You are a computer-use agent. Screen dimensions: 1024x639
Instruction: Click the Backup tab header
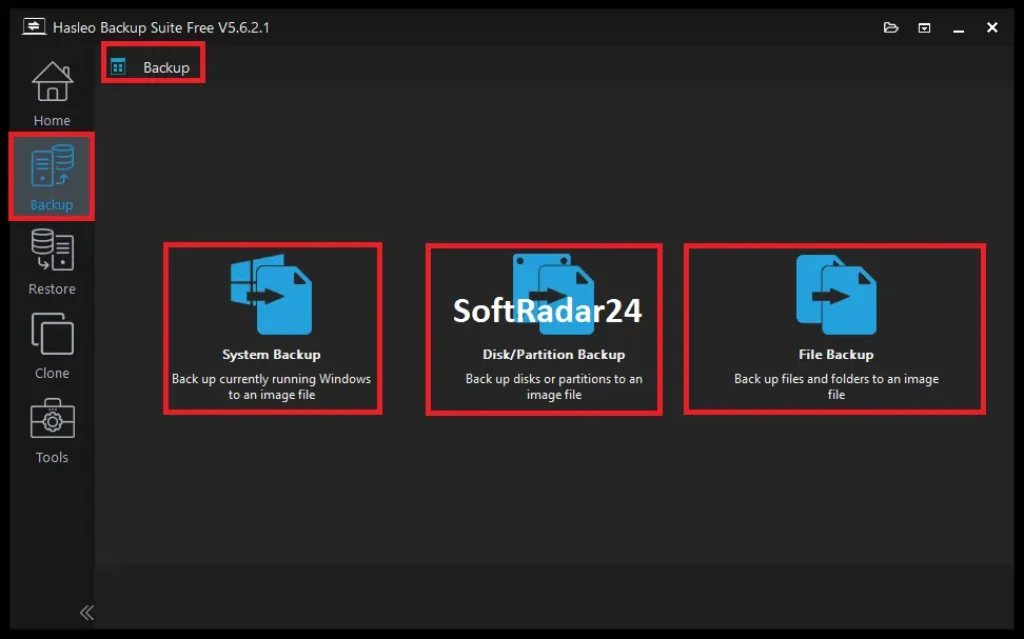pyautogui.click(x=153, y=67)
